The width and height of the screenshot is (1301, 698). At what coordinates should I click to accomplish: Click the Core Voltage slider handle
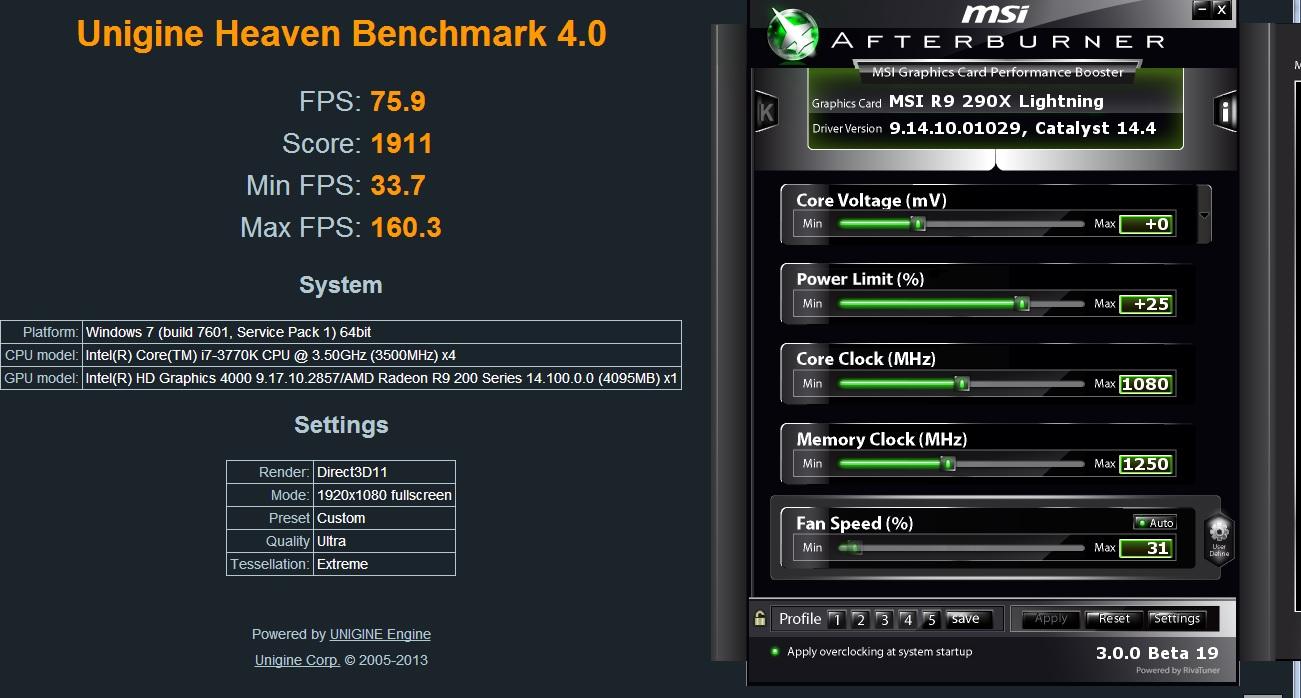[x=918, y=224]
